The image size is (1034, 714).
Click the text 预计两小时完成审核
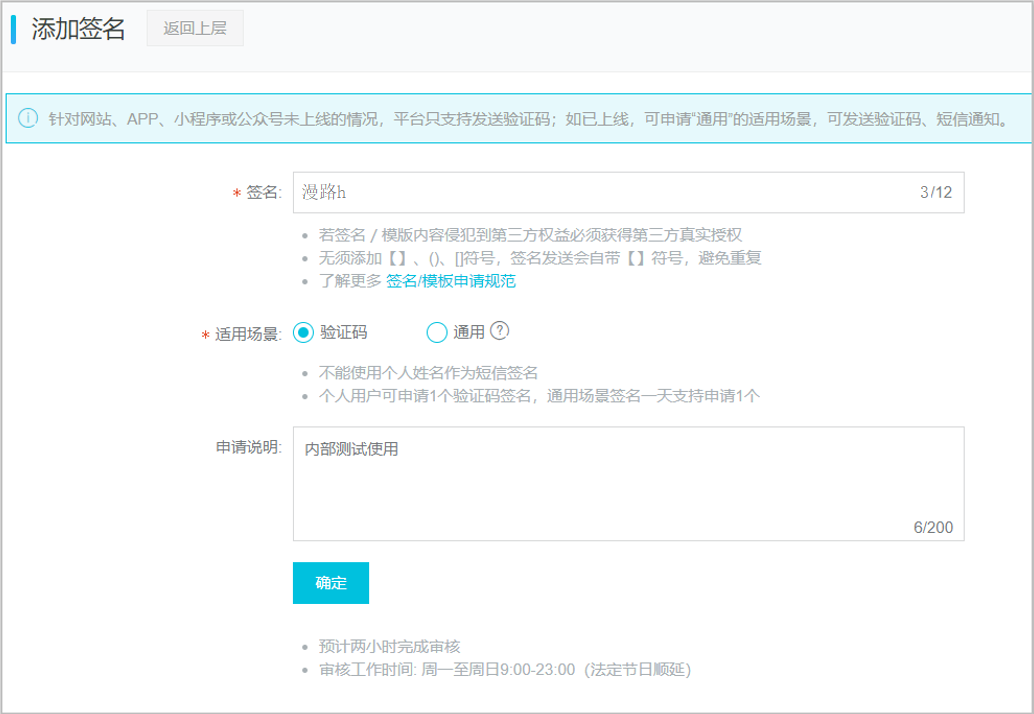pyautogui.click(x=389, y=647)
